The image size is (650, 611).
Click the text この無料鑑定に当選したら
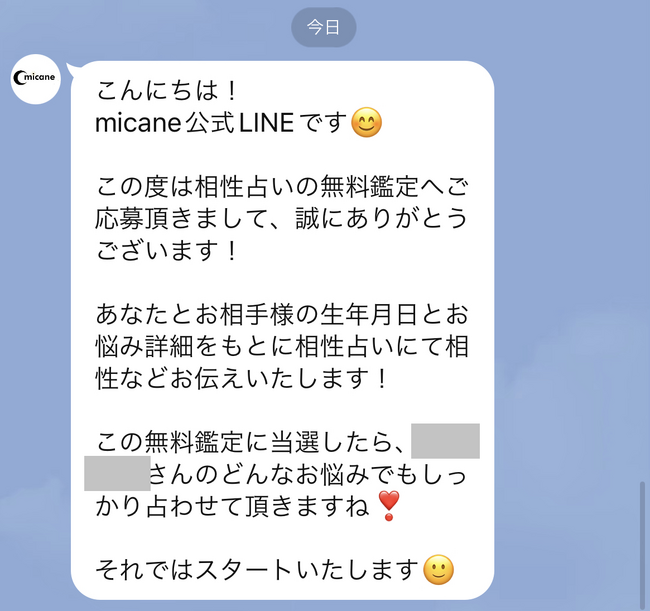coord(251,442)
